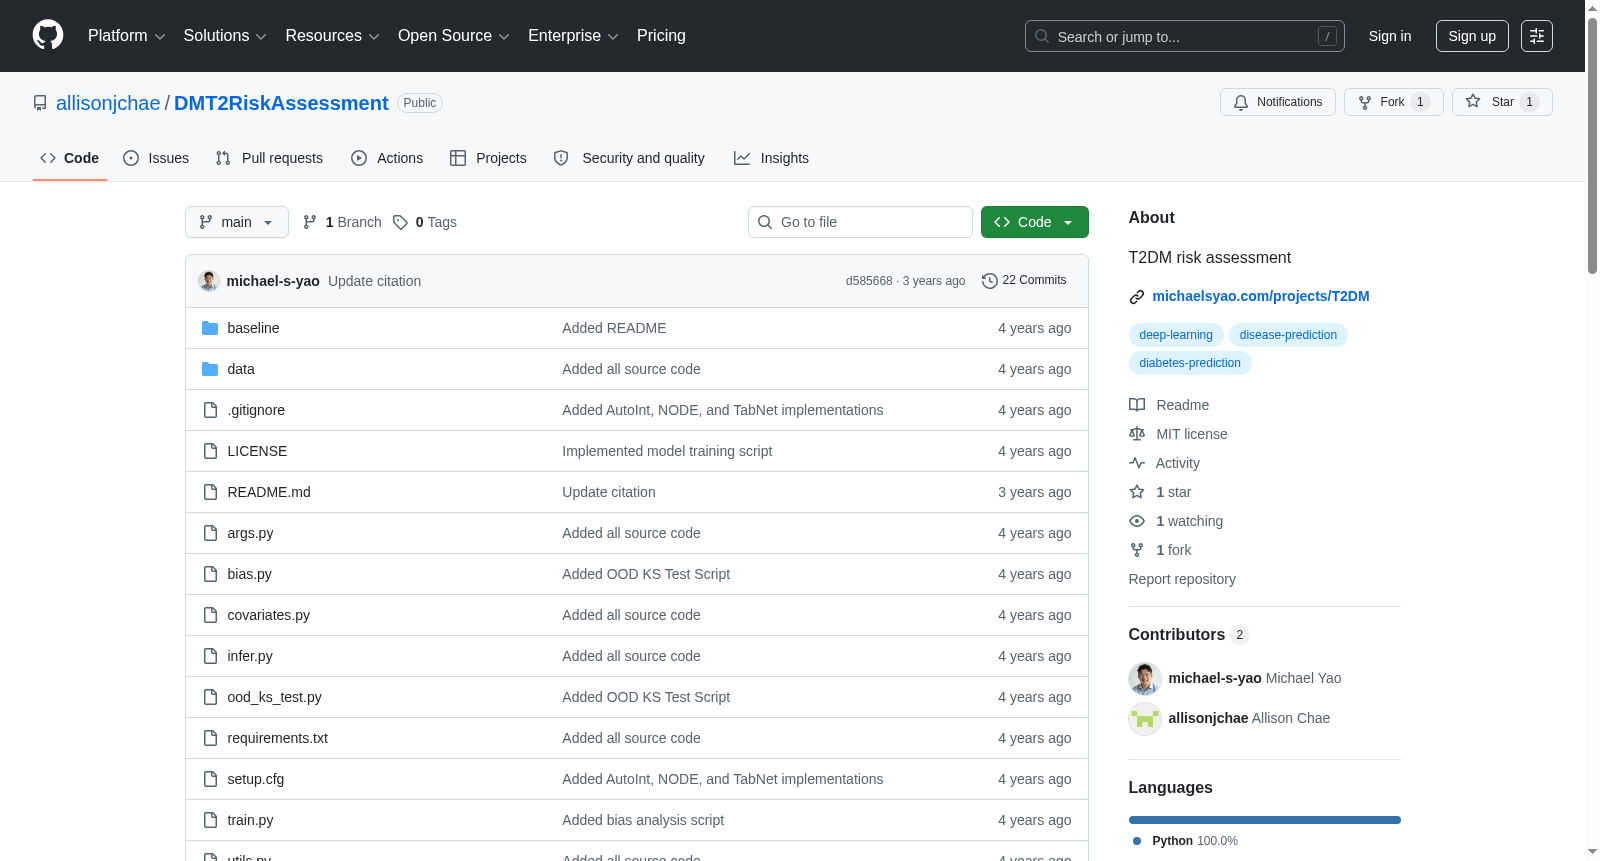Open the DMT2RiskAssessment repository link
This screenshot has width=1600, height=861.
click(281, 103)
